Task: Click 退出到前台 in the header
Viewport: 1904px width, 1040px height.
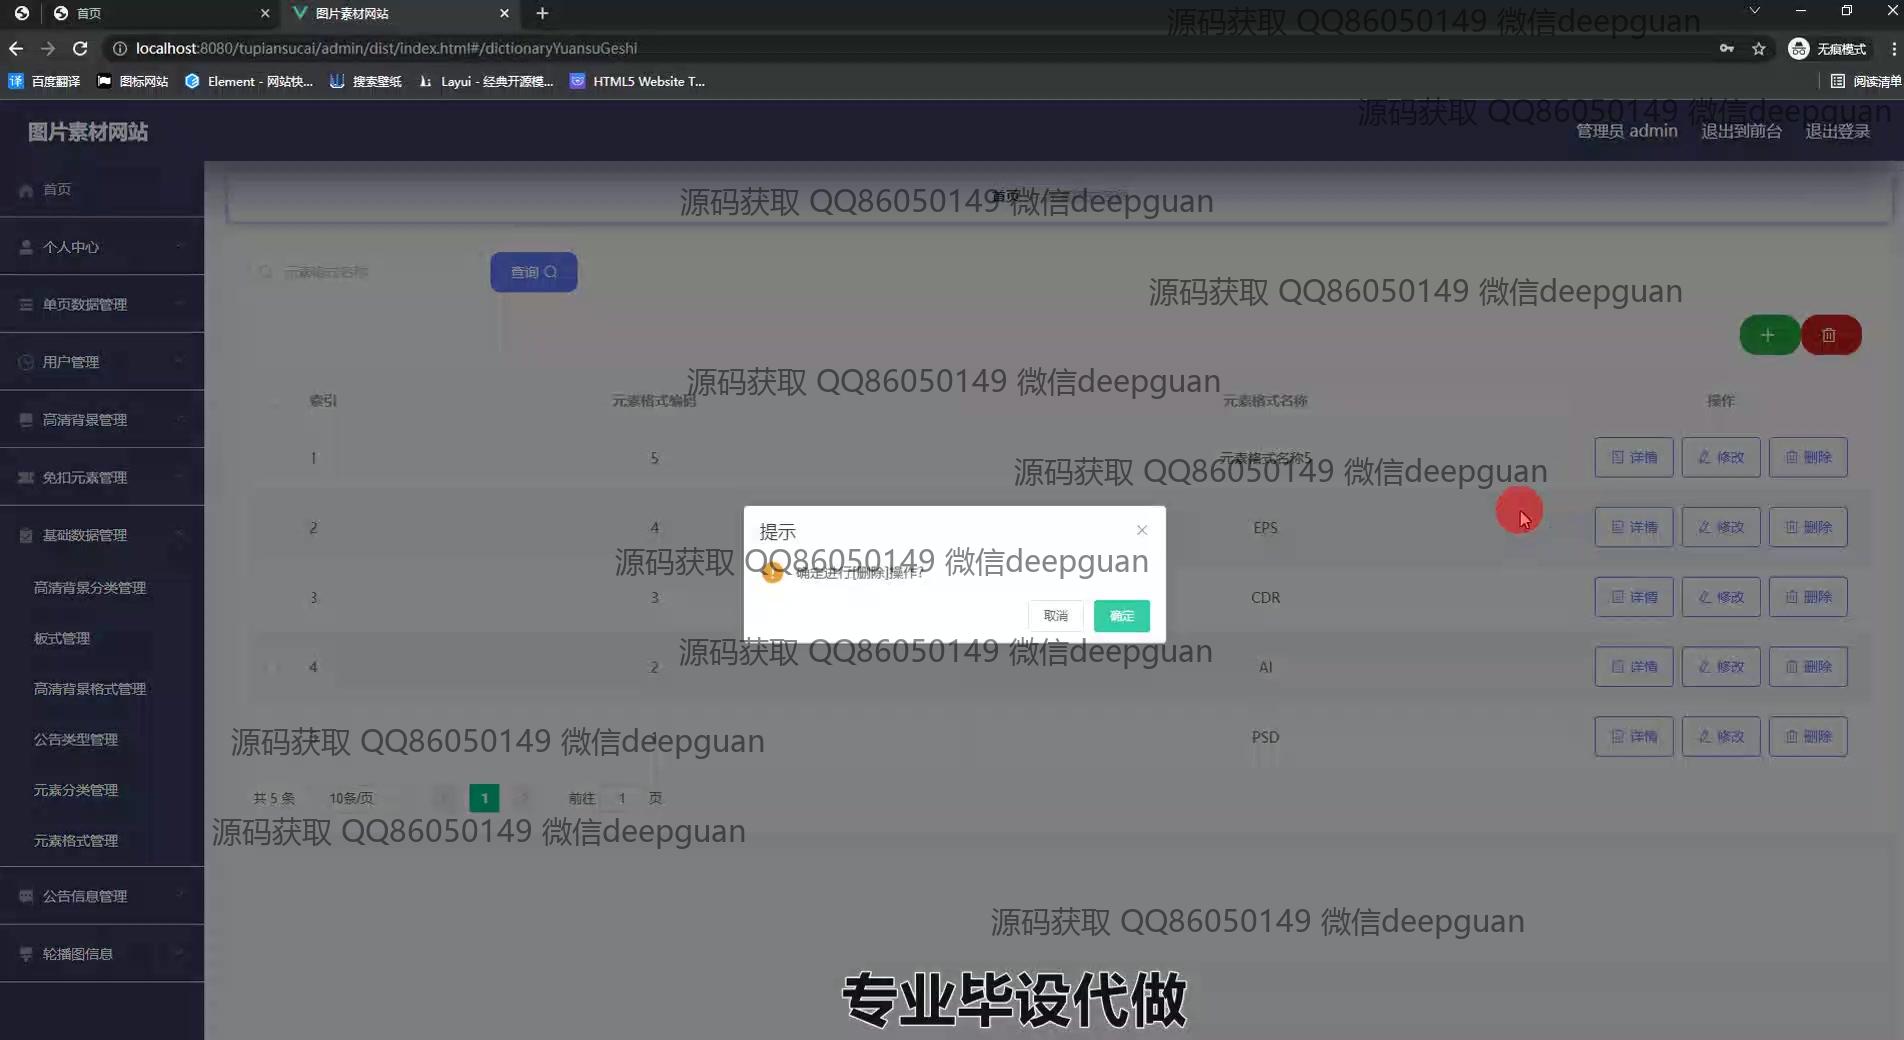Action: 1741,131
